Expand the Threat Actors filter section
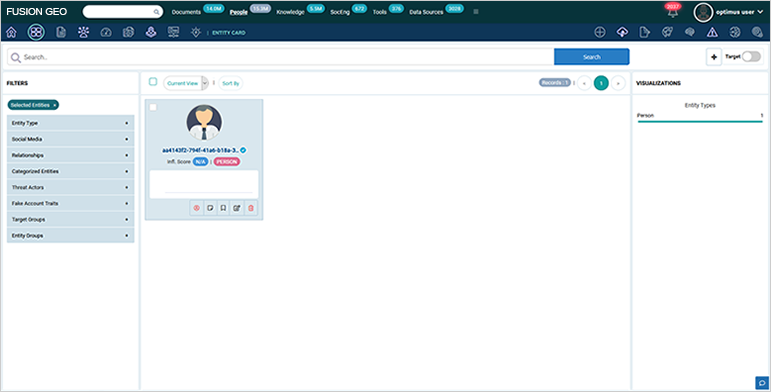This screenshot has width=771, height=392. [x=70, y=187]
